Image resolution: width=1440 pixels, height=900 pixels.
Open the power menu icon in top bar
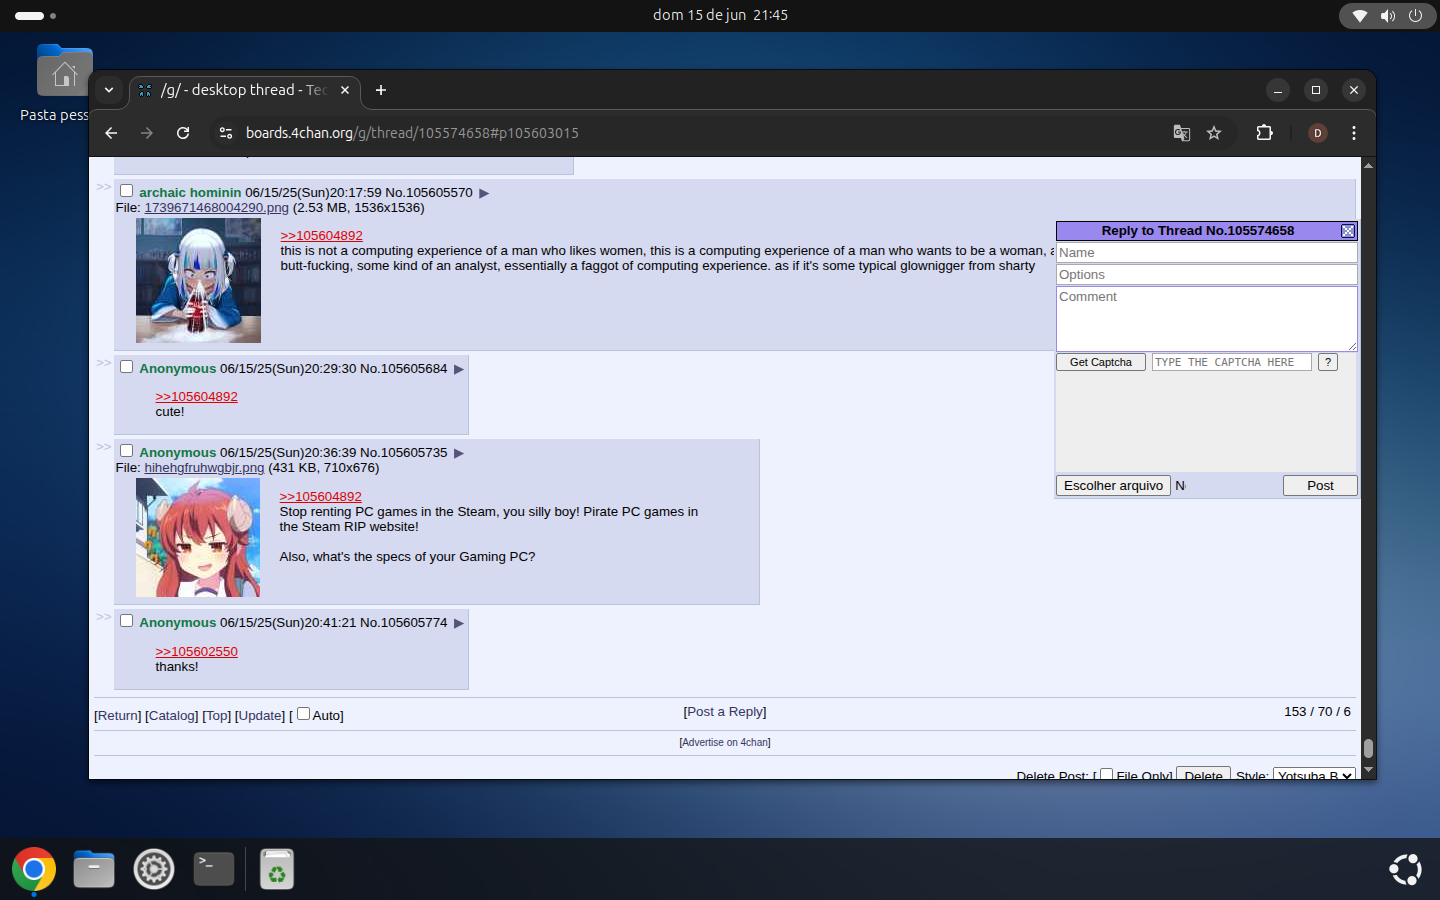click(1415, 16)
